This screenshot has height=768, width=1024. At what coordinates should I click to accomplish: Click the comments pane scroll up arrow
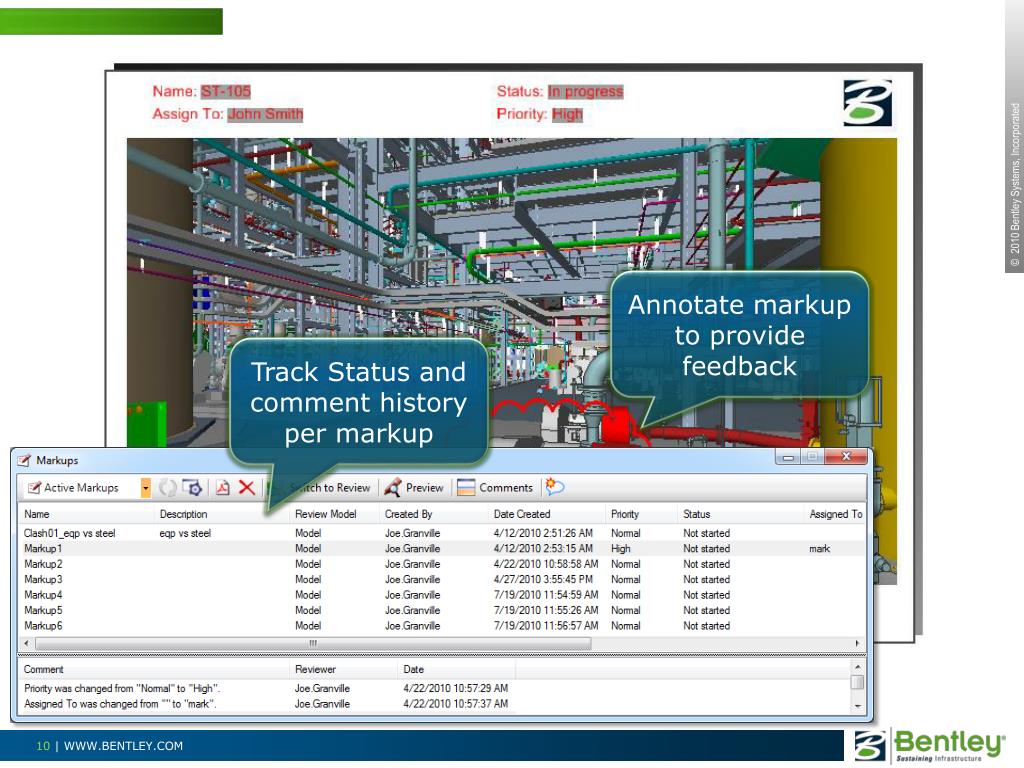tap(857, 666)
